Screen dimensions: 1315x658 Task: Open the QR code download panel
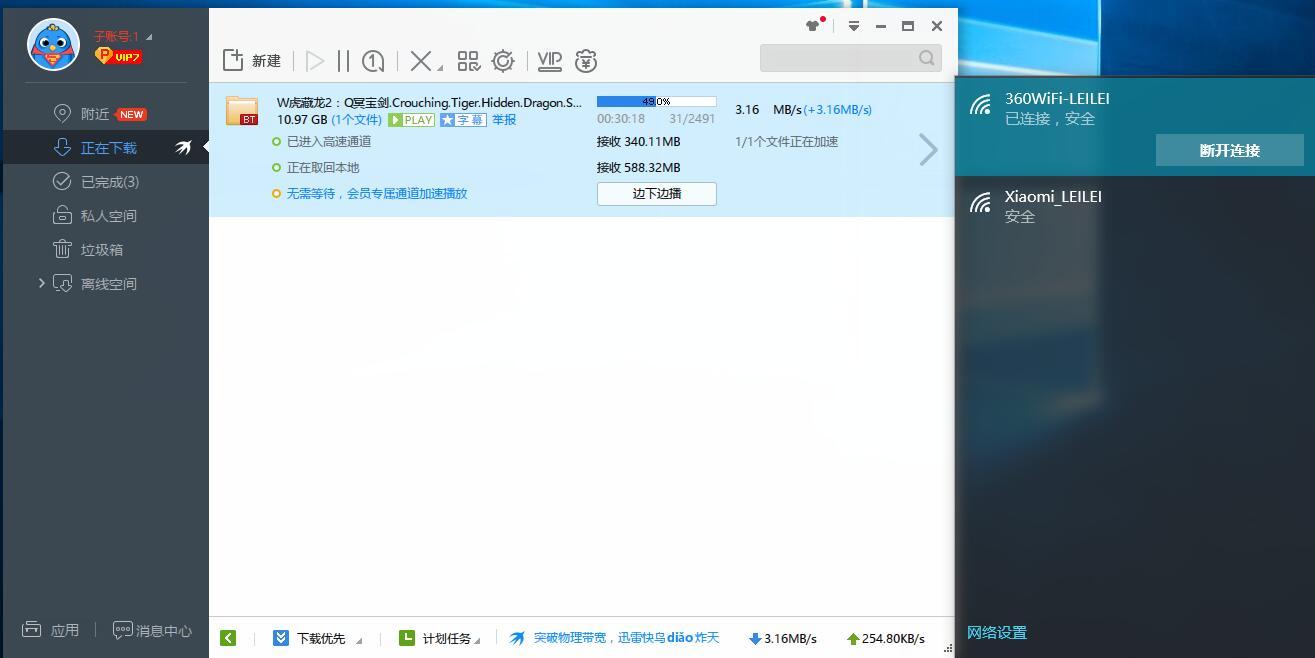point(467,60)
